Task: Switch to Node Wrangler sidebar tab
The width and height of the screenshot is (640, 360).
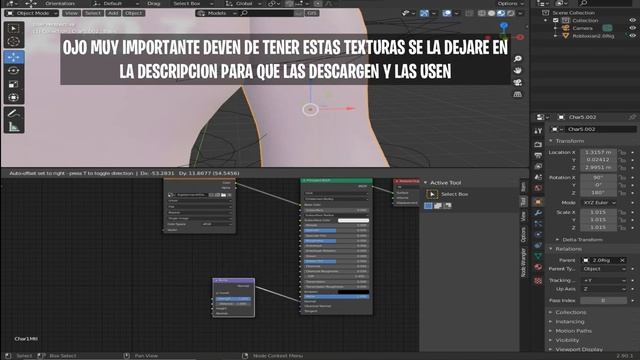Action: tap(523, 262)
